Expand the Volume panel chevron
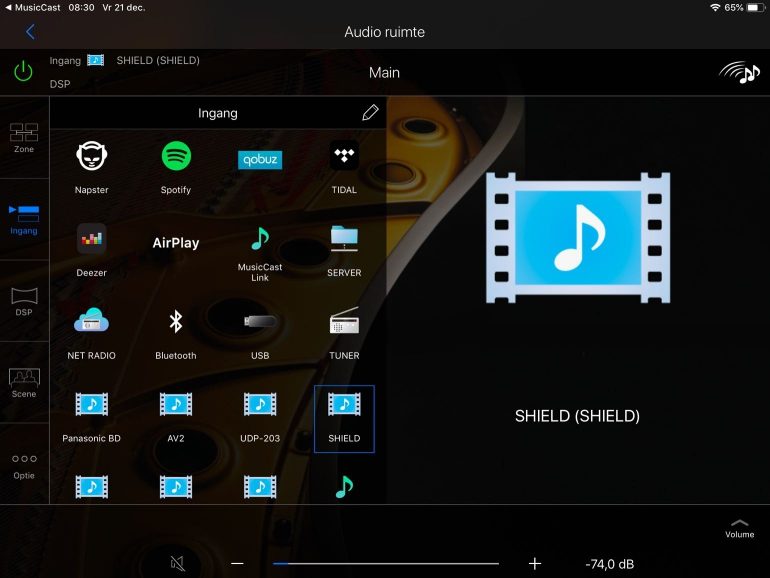Screen dimensions: 770x578 (x=739, y=525)
